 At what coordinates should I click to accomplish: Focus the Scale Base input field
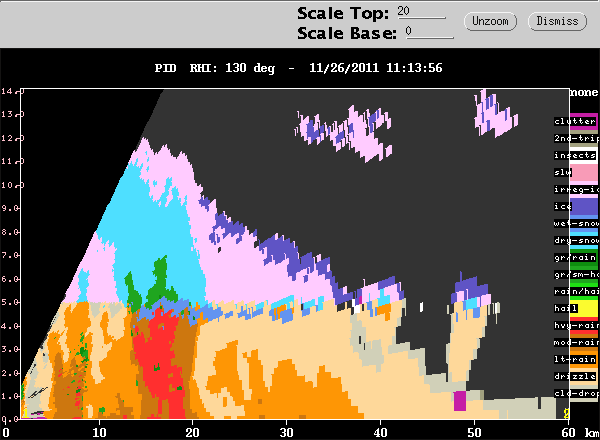429,31
